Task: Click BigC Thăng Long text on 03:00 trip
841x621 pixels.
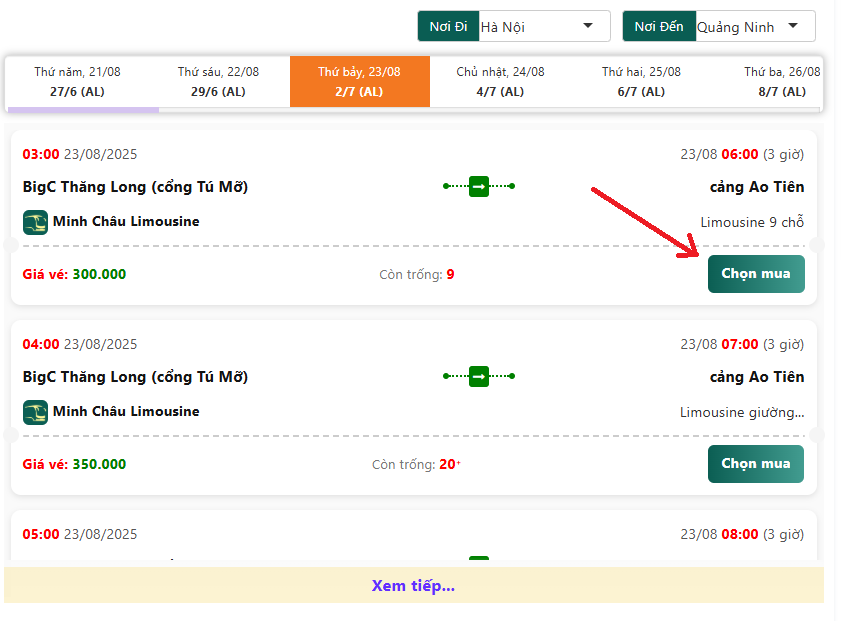Action: click(x=135, y=187)
